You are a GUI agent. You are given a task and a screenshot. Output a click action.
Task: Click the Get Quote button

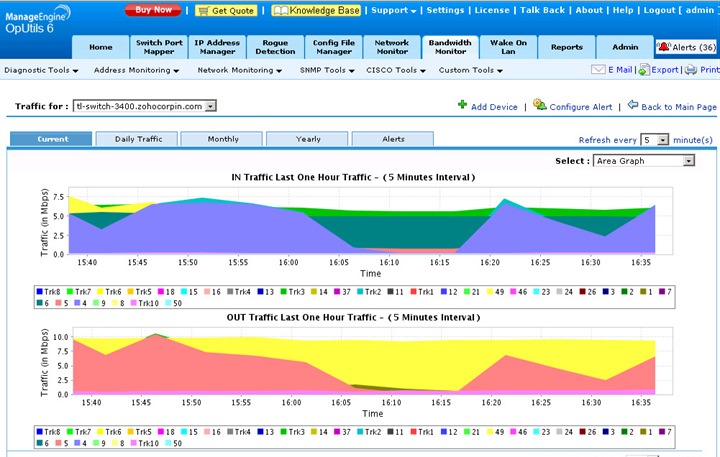click(x=226, y=10)
